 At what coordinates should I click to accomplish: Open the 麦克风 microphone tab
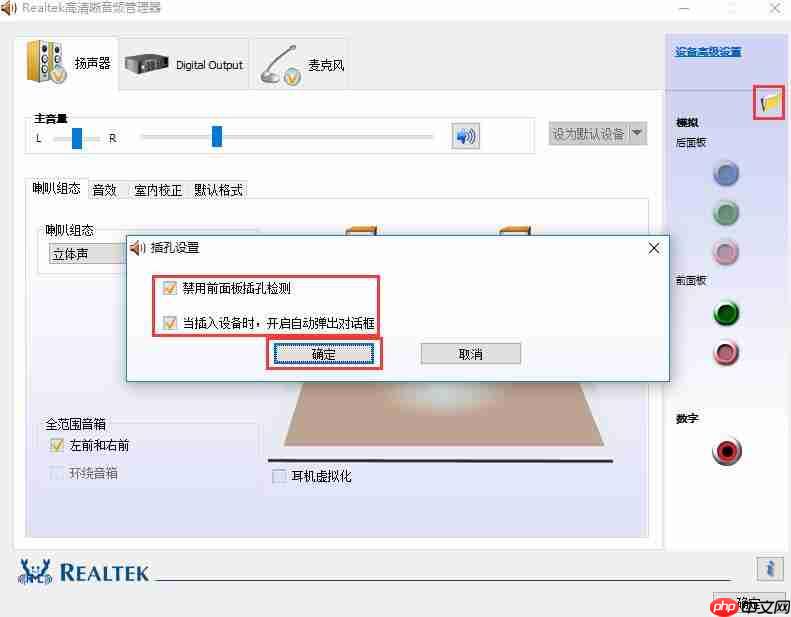point(302,65)
